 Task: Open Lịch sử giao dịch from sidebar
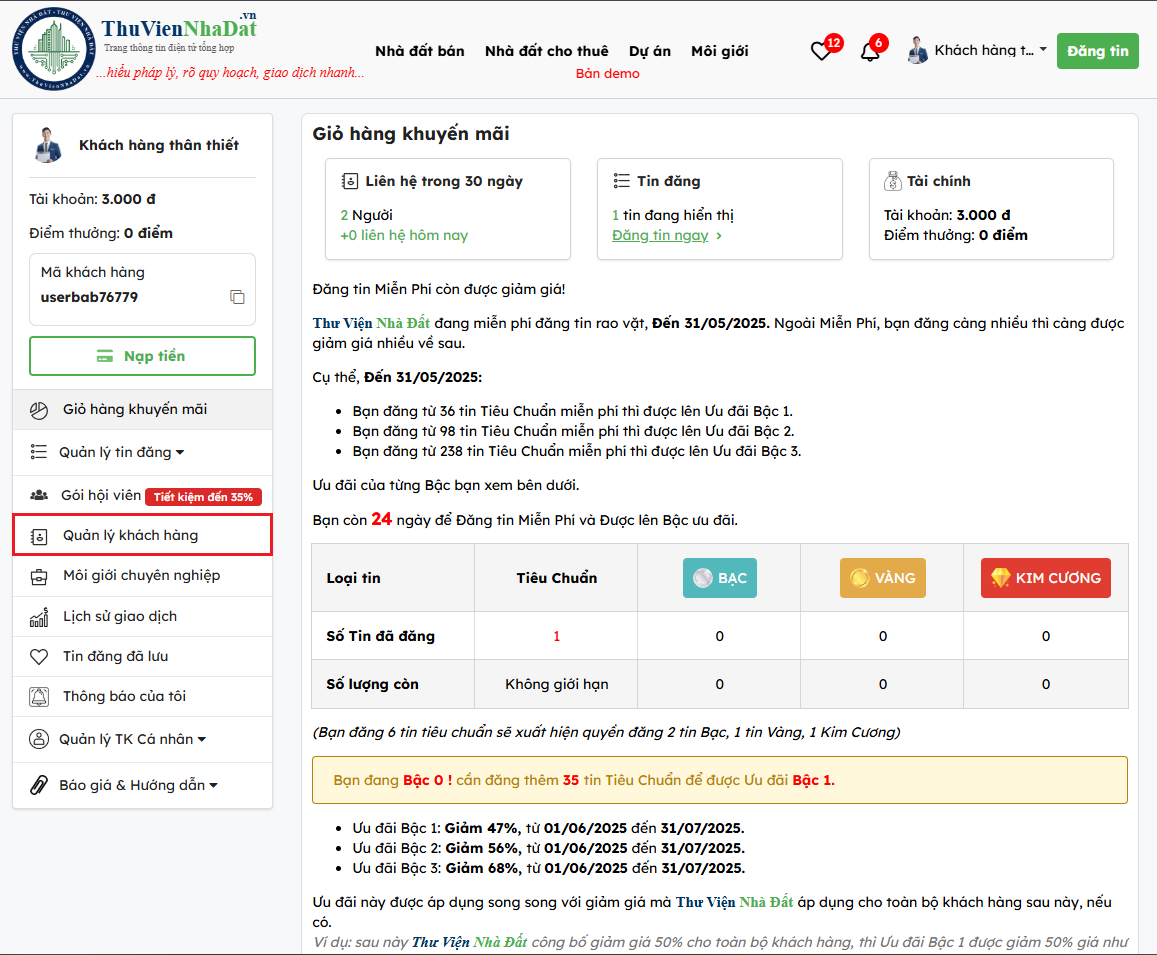(x=119, y=616)
